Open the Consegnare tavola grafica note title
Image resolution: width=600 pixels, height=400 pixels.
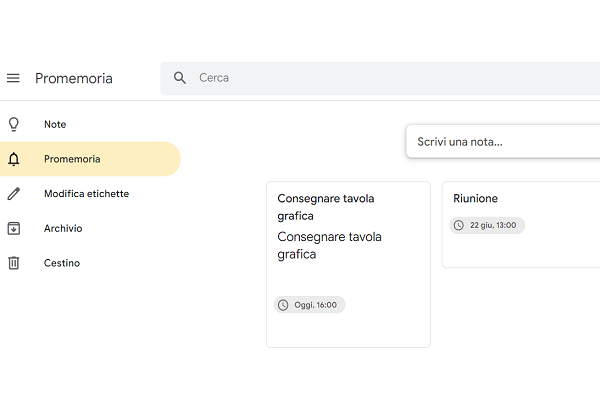pyautogui.click(x=326, y=207)
